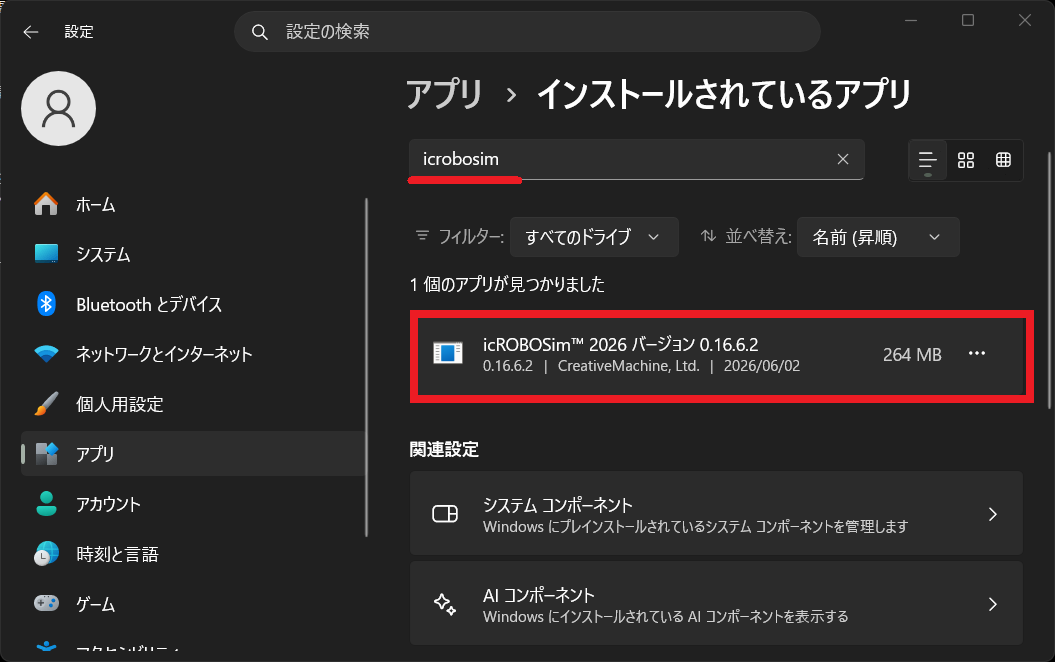Focus the 設定の検索 search box
1055x662 pixels.
coord(527,32)
